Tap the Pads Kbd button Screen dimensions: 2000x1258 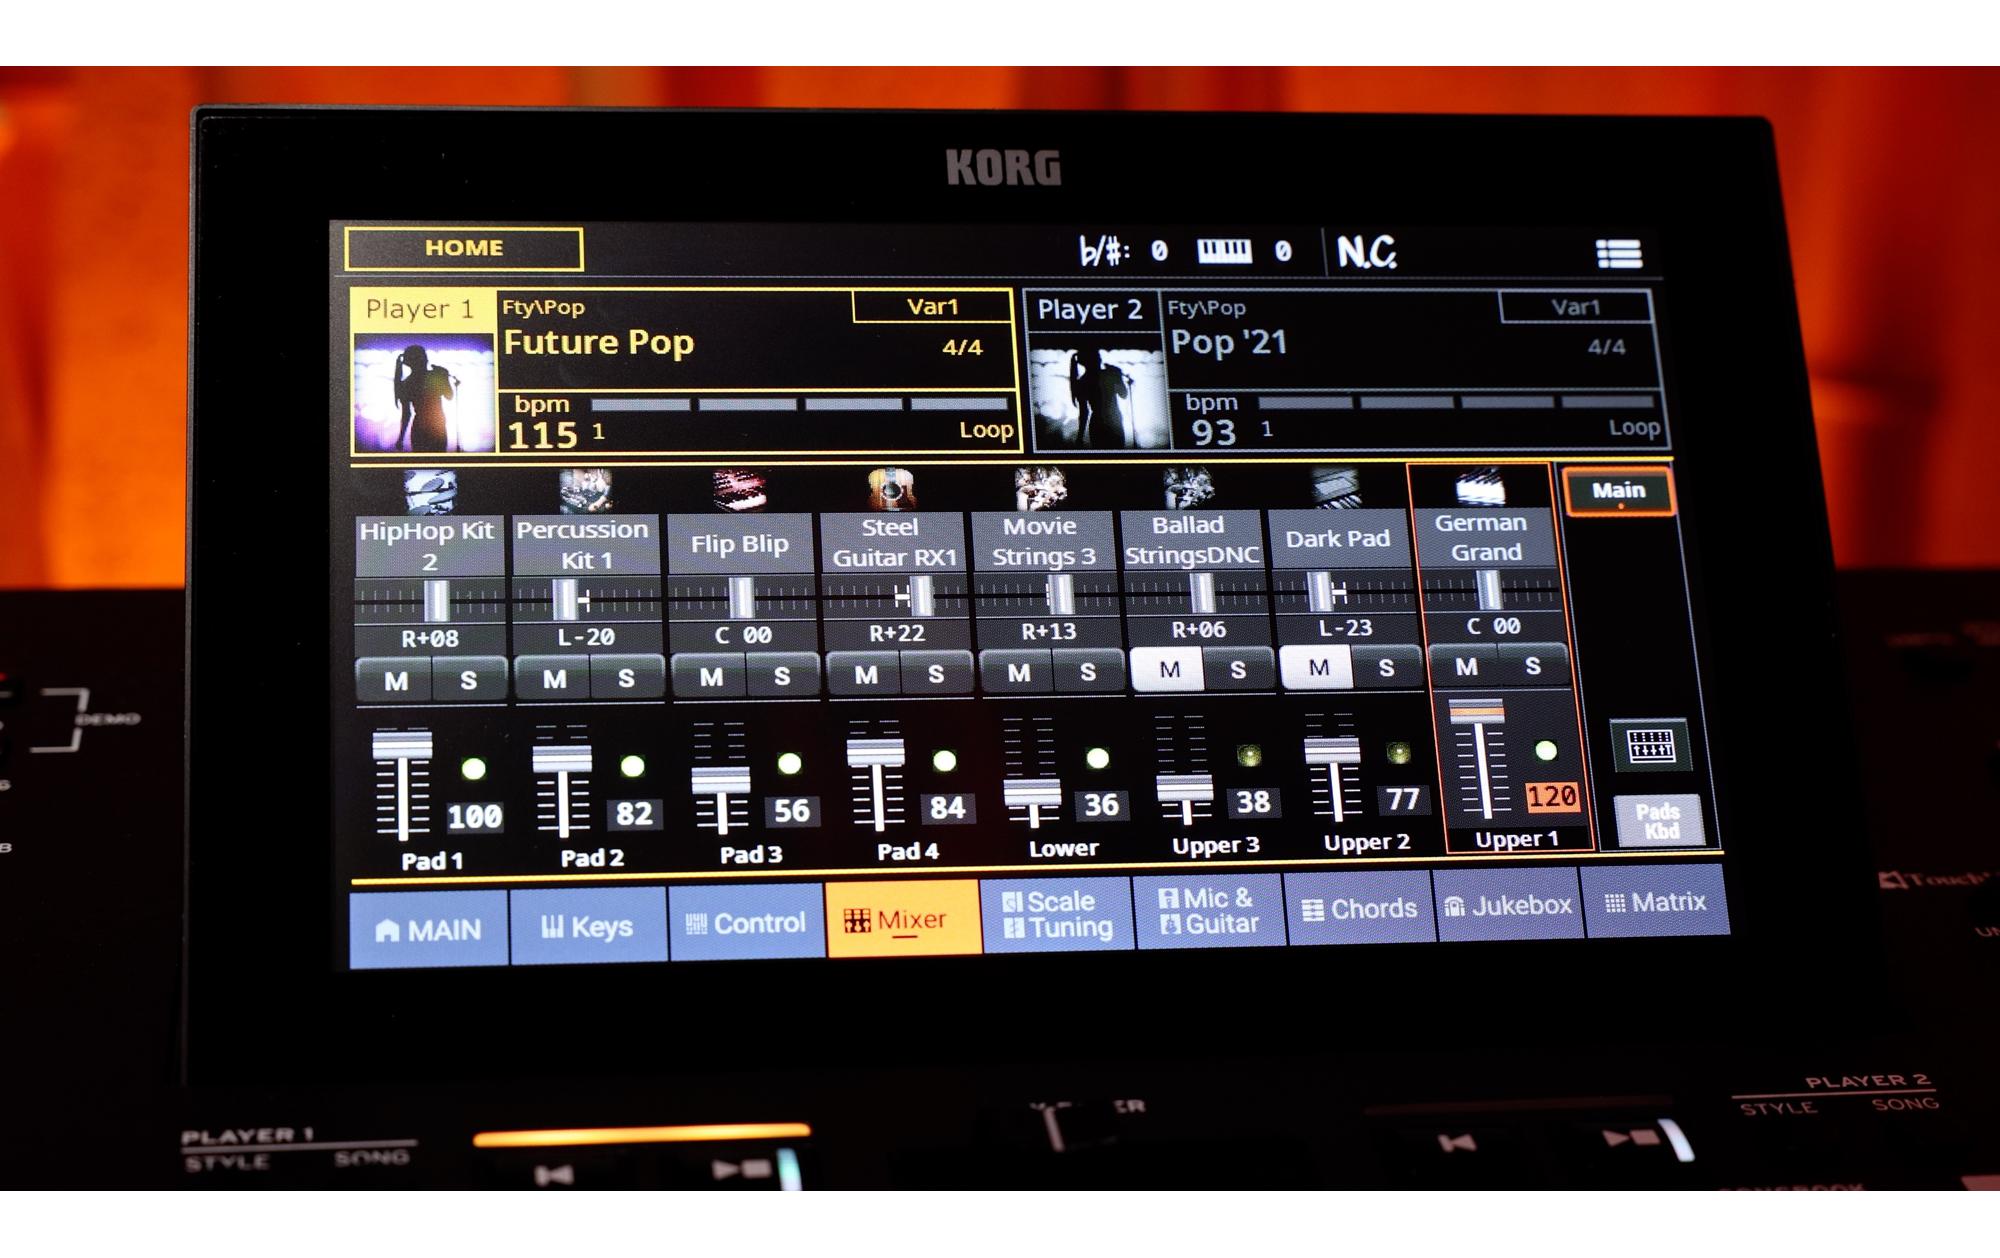click(1660, 821)
